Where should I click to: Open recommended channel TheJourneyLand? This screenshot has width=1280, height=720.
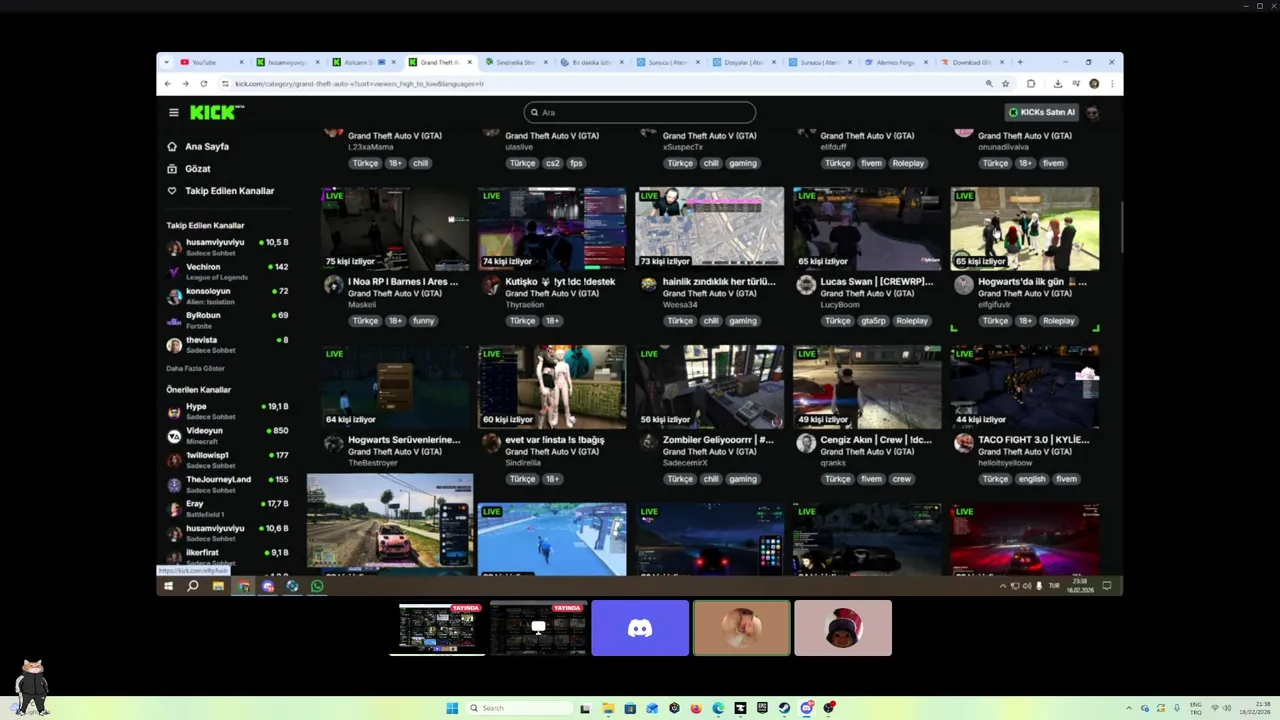[x=227, y=484]
